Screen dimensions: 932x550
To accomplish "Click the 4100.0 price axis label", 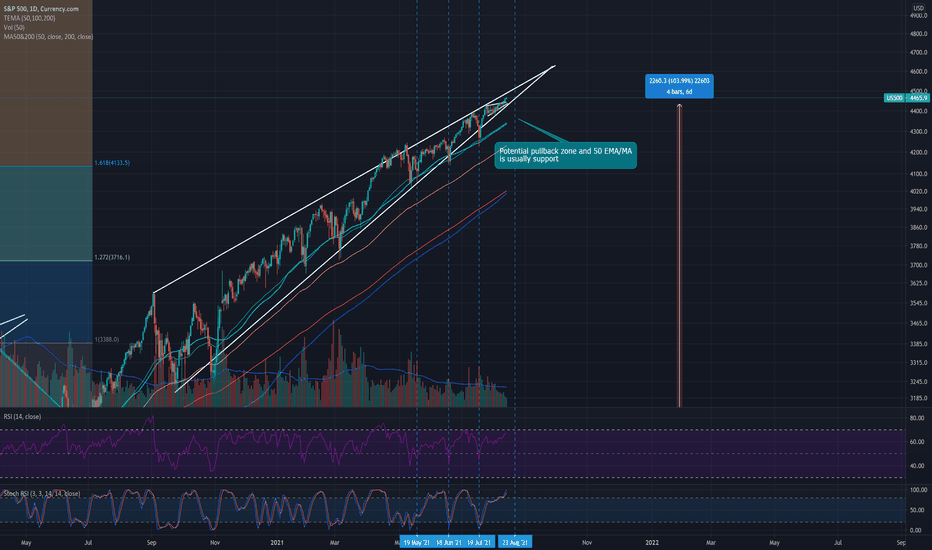I will [918, 174].
